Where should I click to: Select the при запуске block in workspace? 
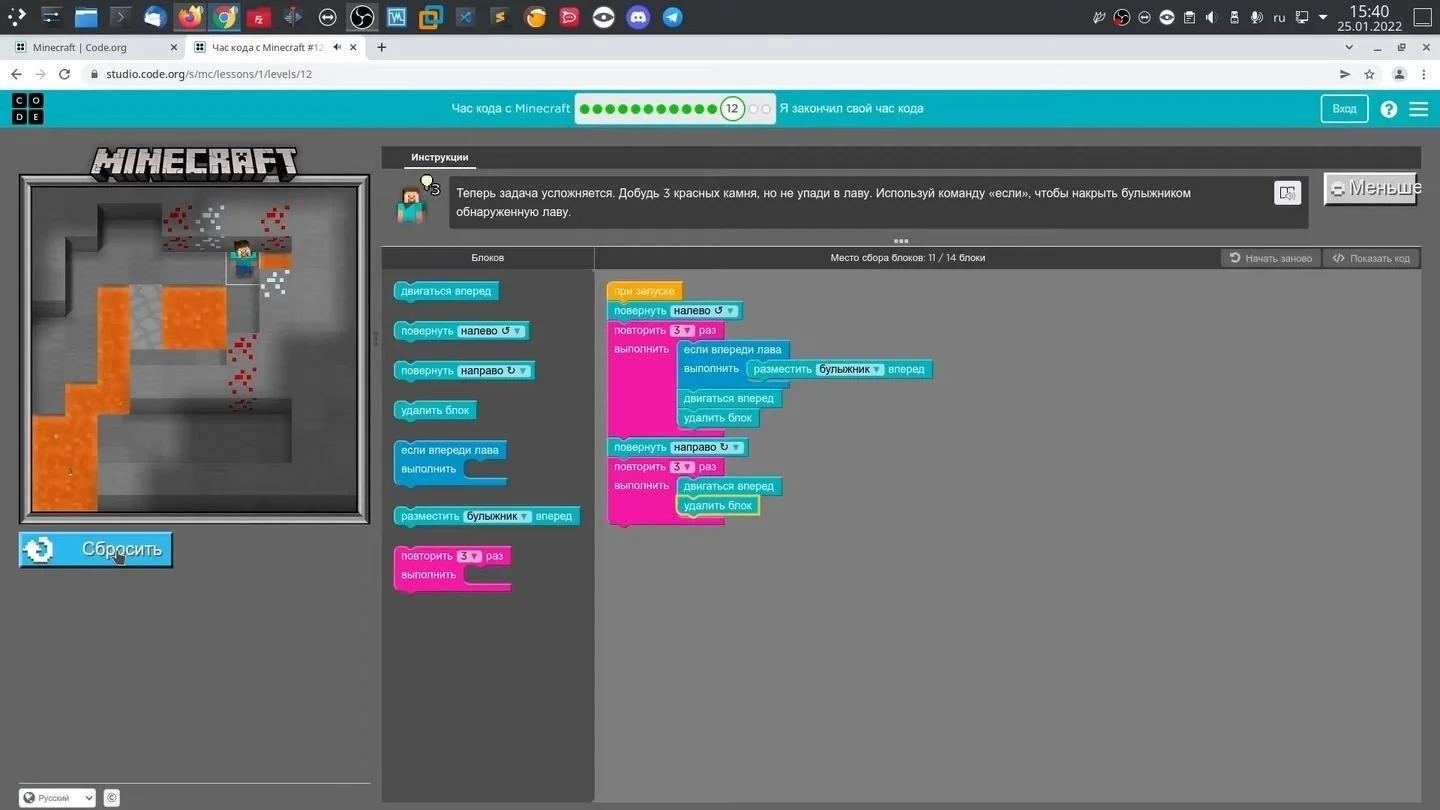[x=644, y=291]
